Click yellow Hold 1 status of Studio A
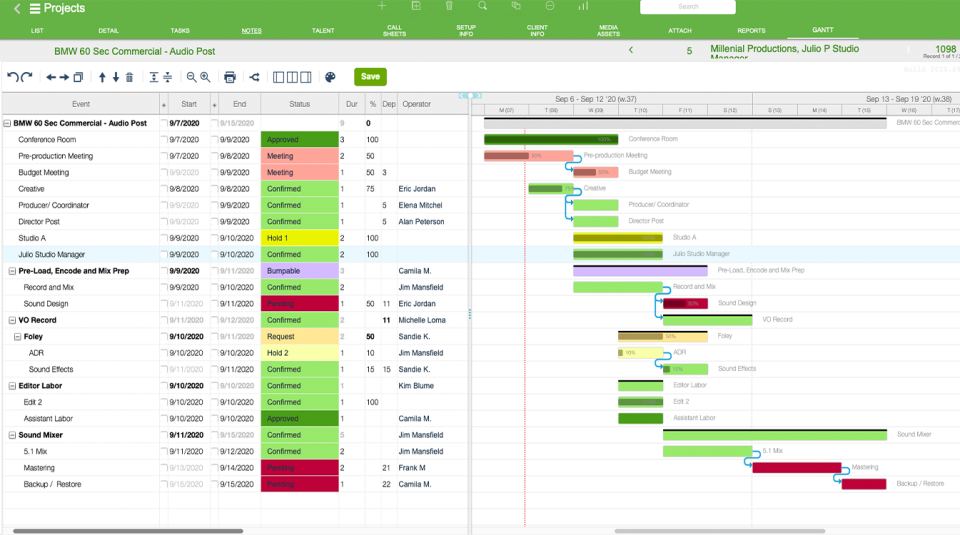Viewport: 960px width, 535px height. (x=300, y=238)
